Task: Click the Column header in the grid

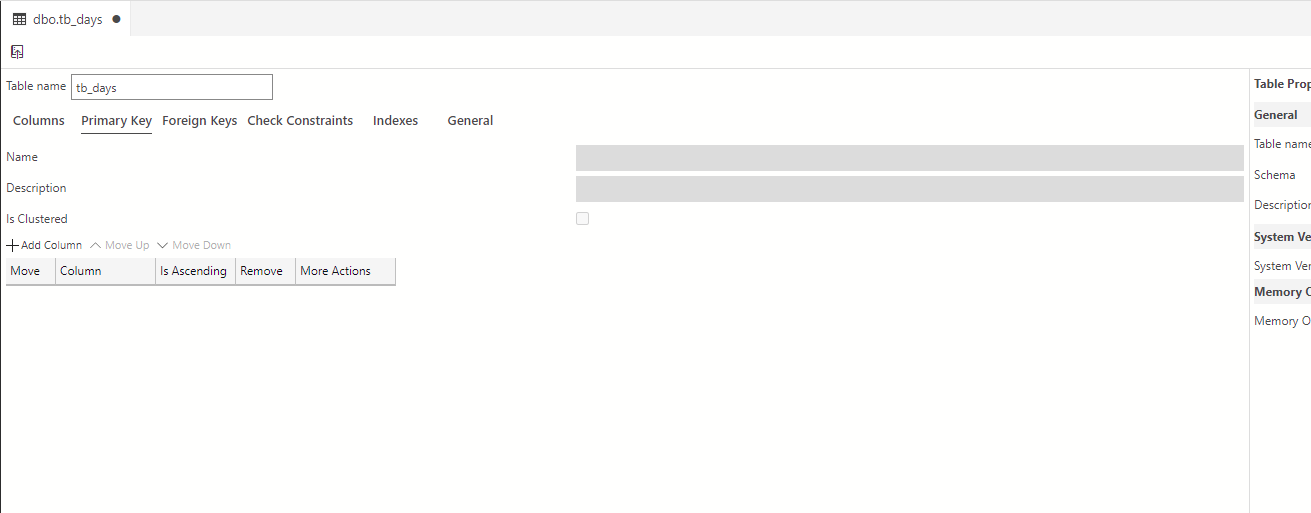Action: point(106,271)
